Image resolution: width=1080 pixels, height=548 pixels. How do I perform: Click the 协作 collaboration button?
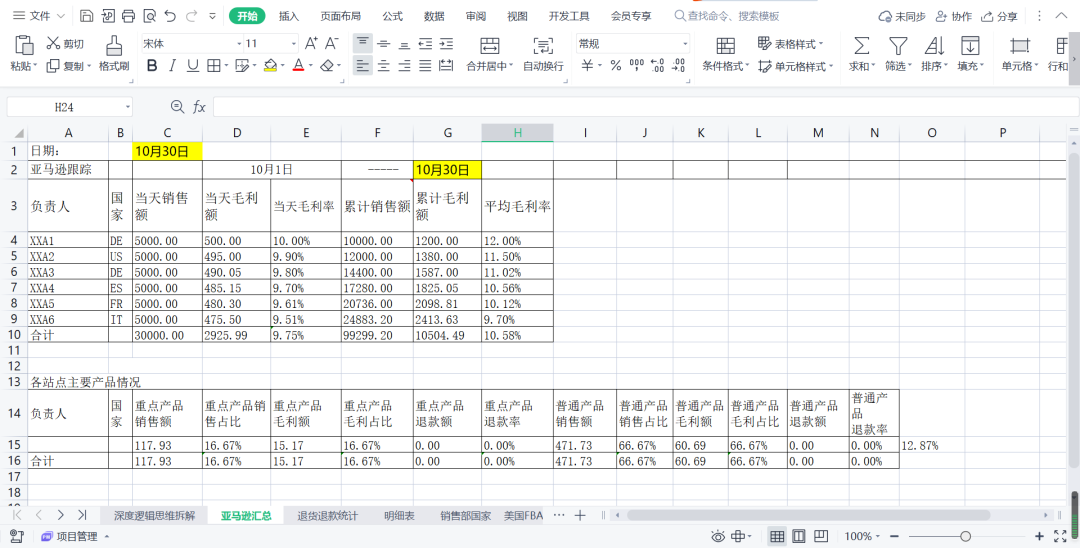point(953,17)
